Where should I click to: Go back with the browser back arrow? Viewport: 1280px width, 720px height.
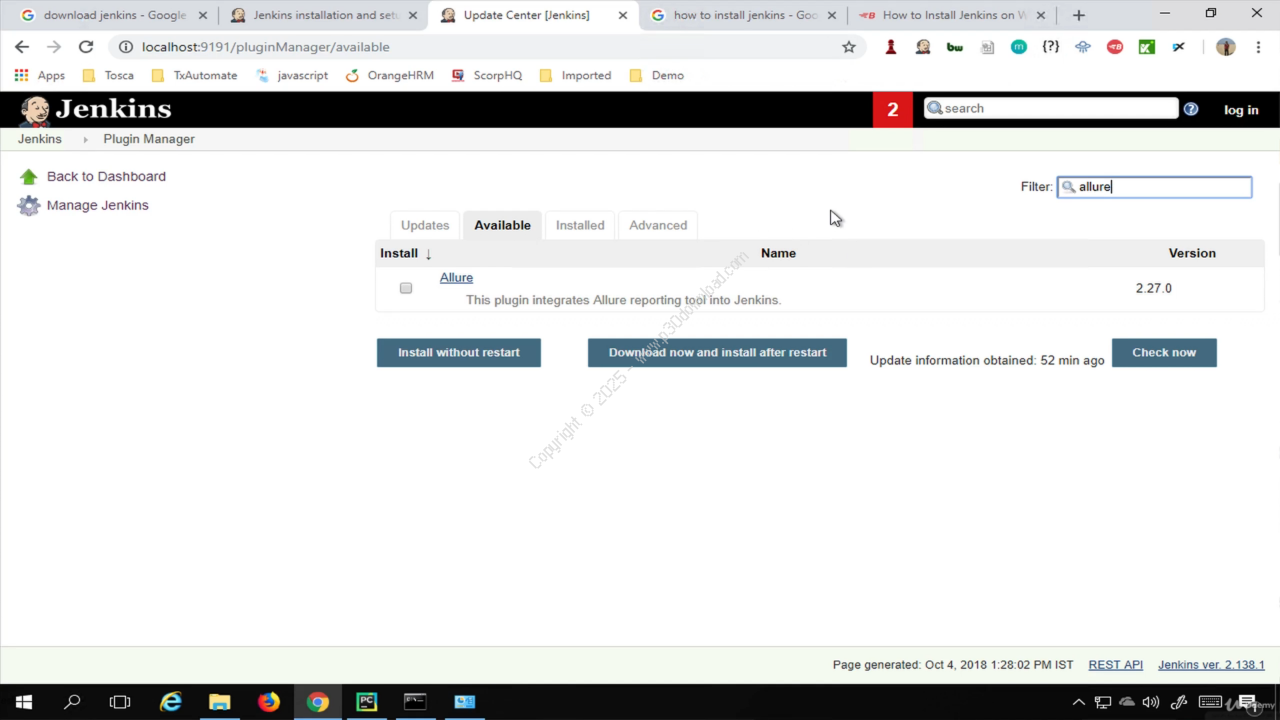click(22, 47)
